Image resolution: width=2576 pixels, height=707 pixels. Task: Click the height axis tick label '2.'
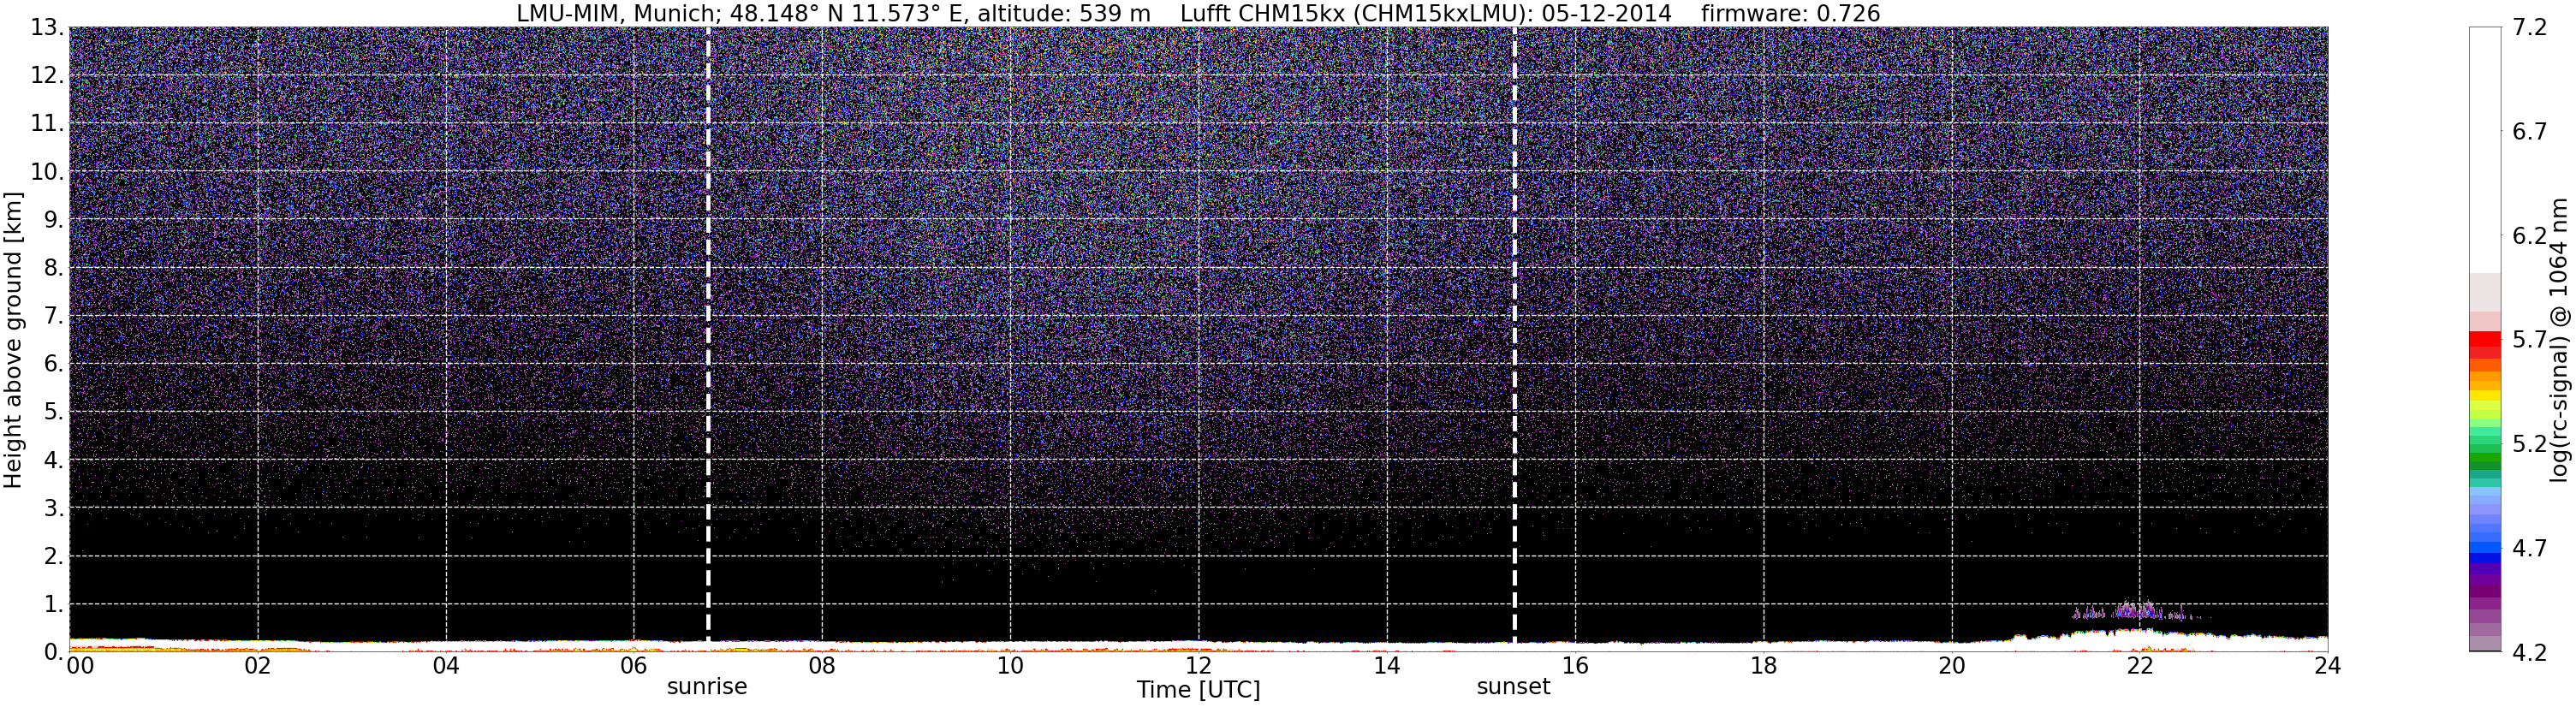pyautogui.click(x=54, y=556)
